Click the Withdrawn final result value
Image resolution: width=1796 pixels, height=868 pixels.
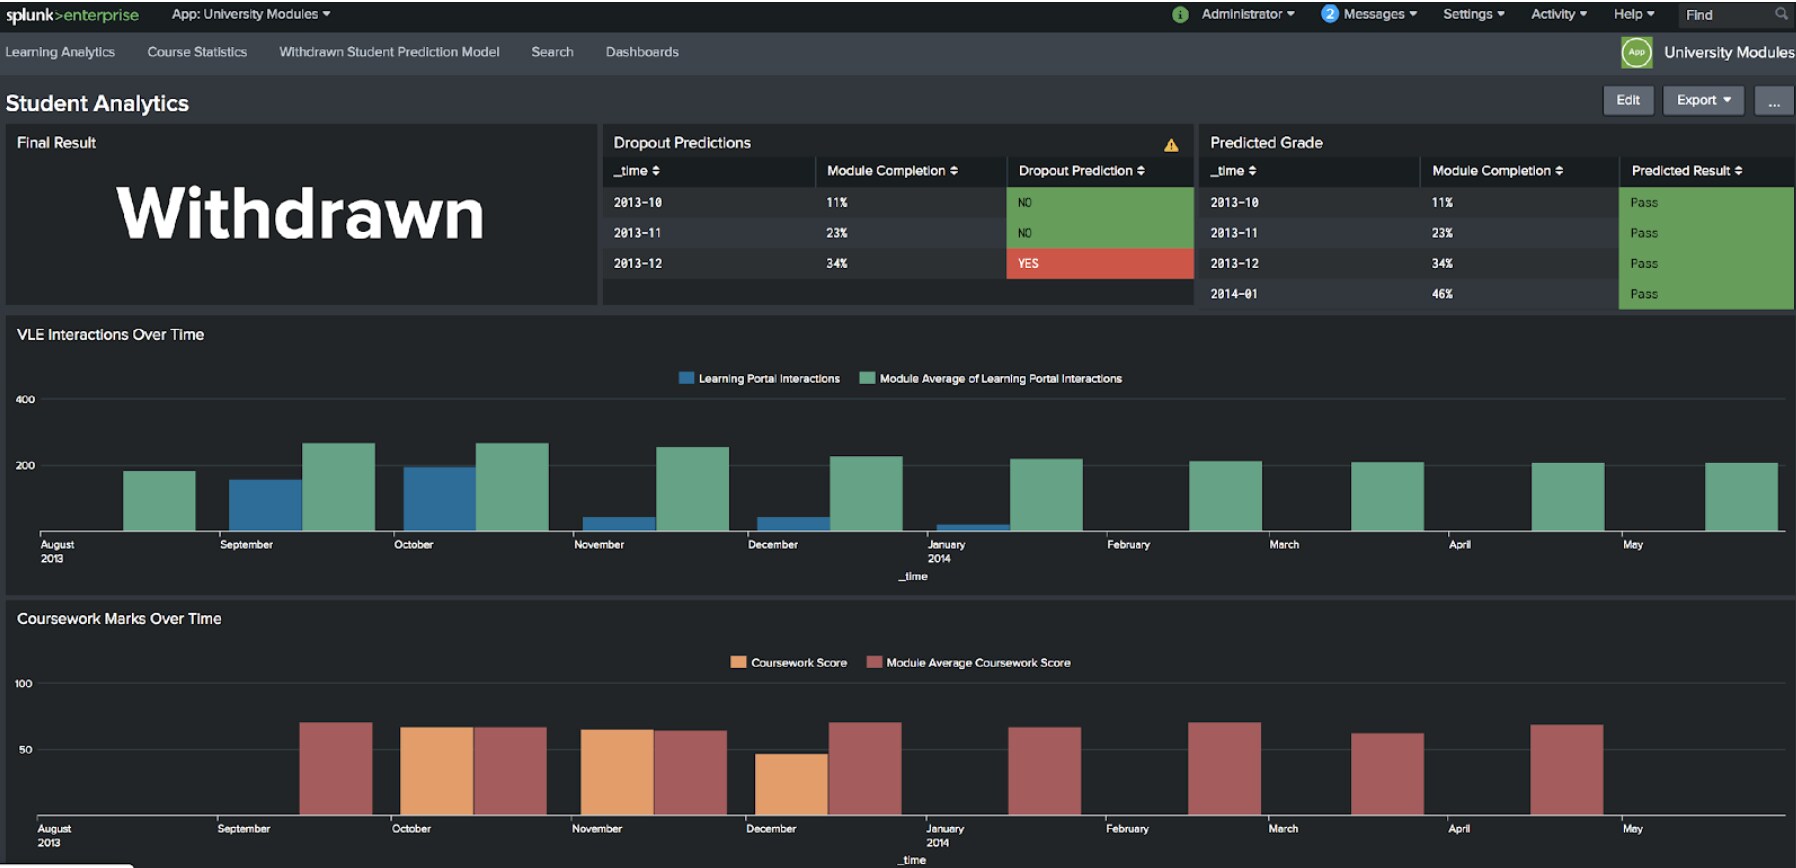[300, 213]
